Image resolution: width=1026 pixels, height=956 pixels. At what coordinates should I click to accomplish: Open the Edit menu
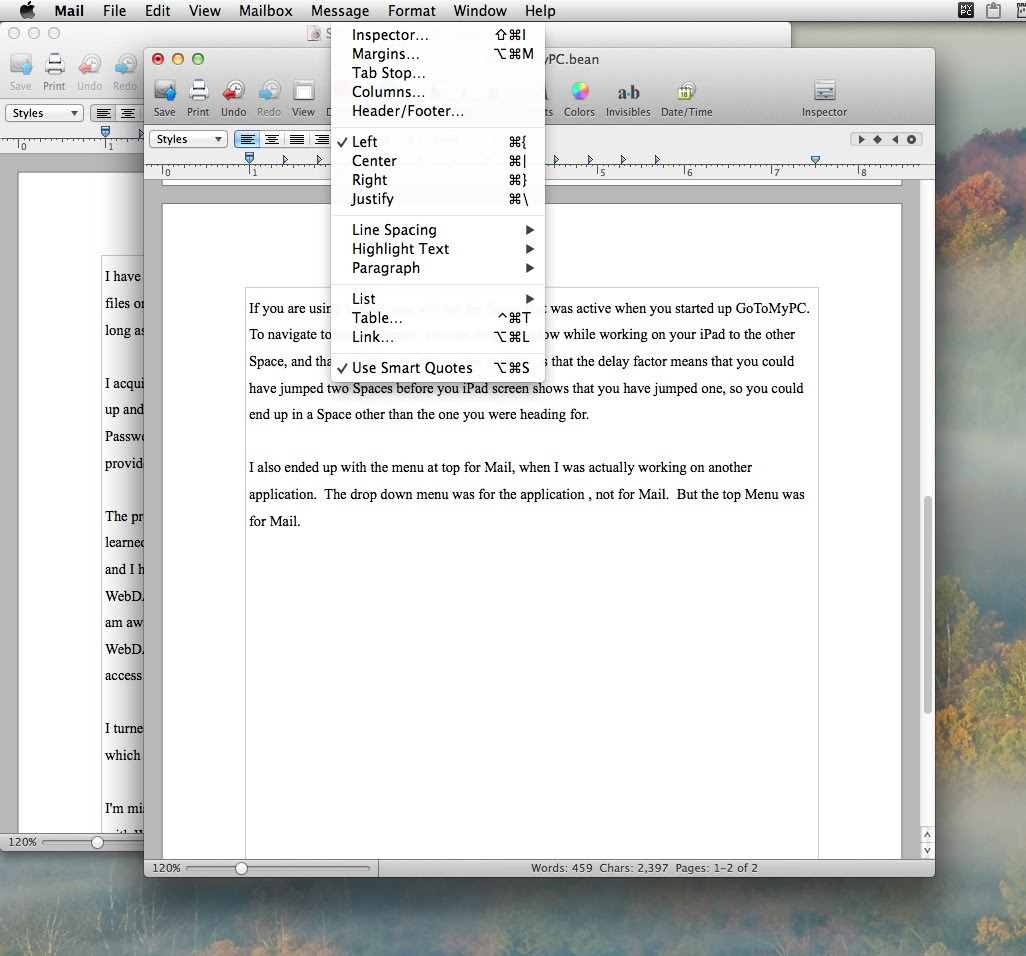coord(158,11)
